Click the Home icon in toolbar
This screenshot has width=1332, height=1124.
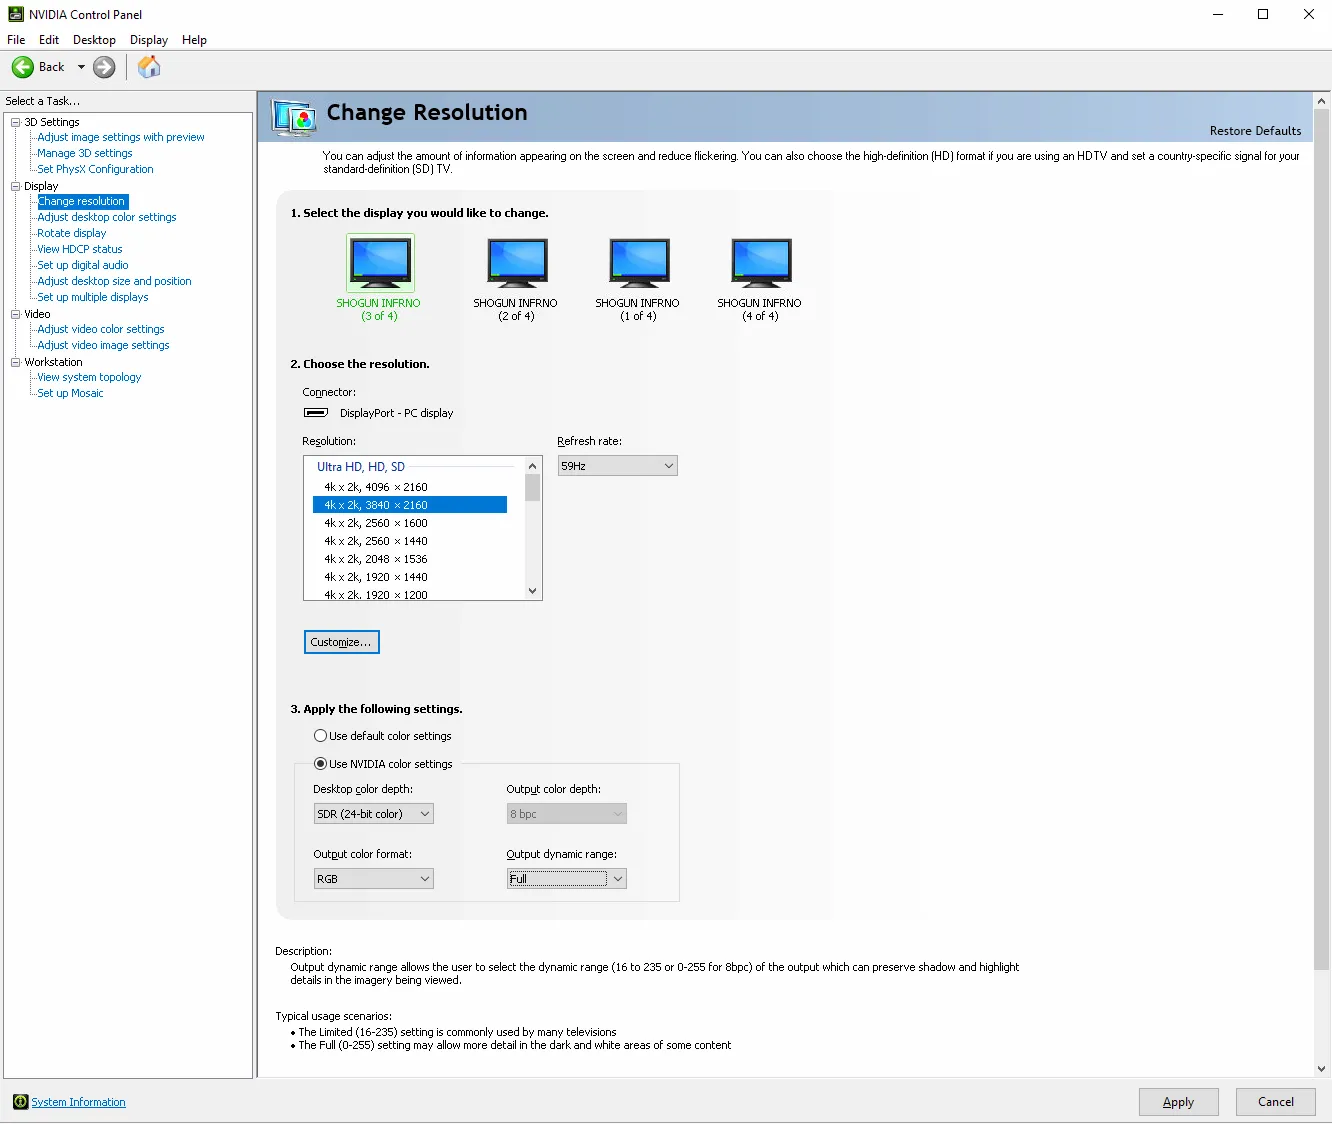click(x=149, y=67)
